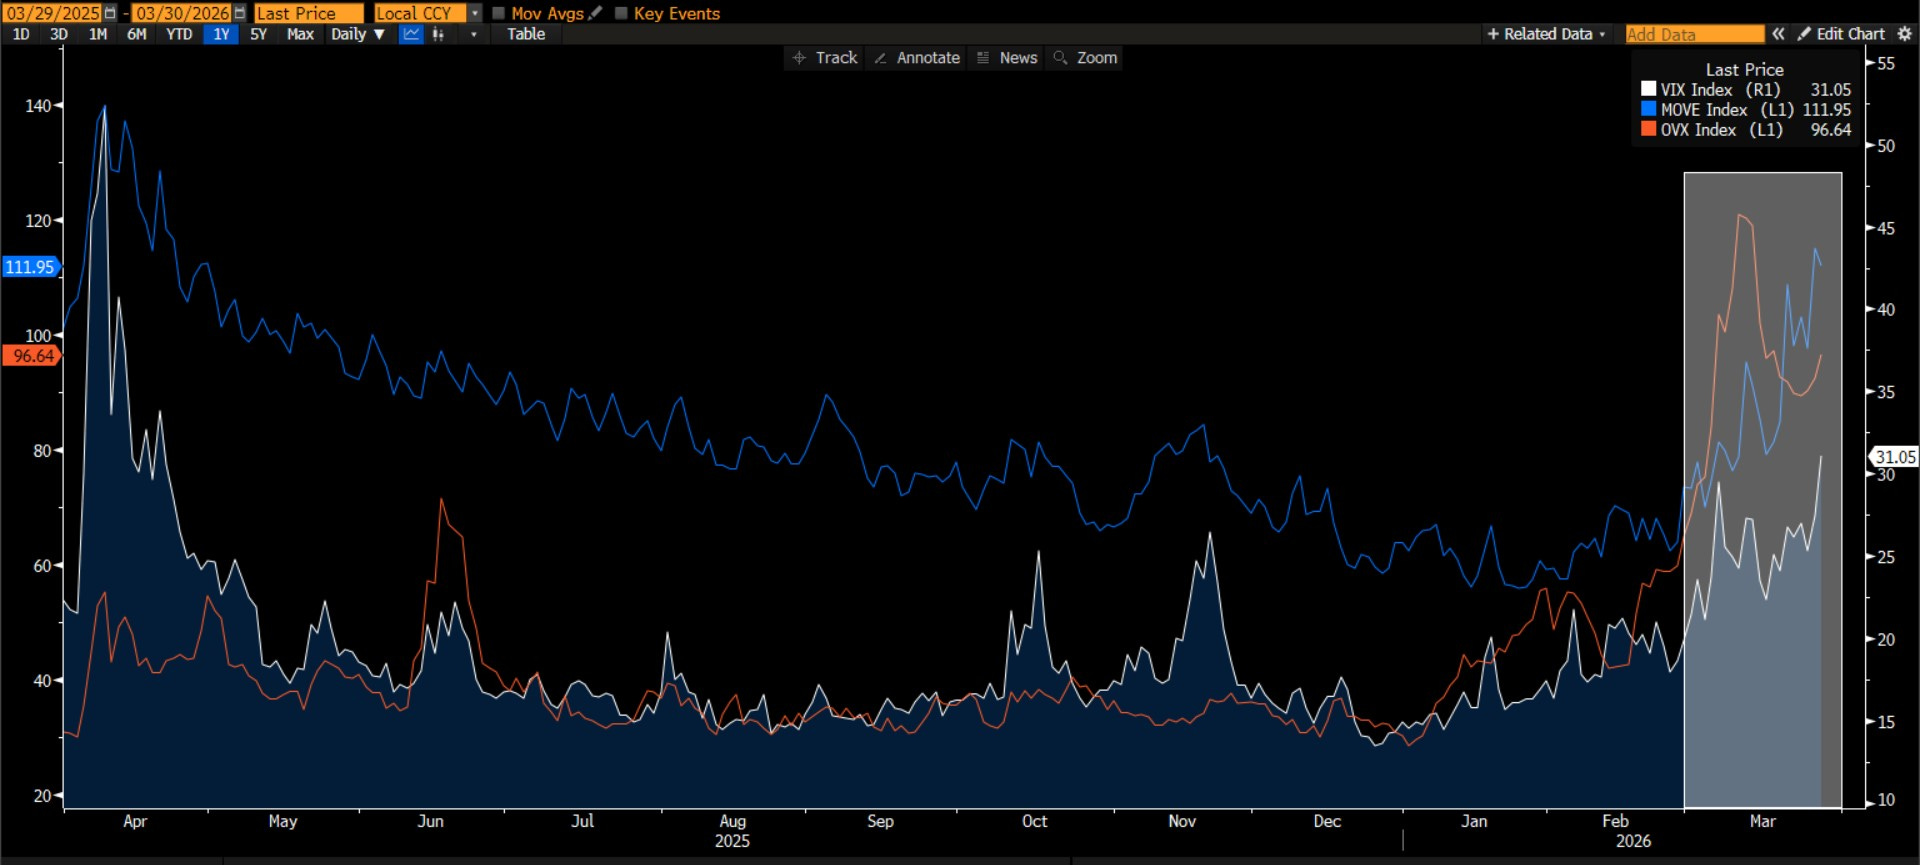This screenshot has width=1920, height=865.
Task: Expand the Related Data menu
Action: point(1546,34)
